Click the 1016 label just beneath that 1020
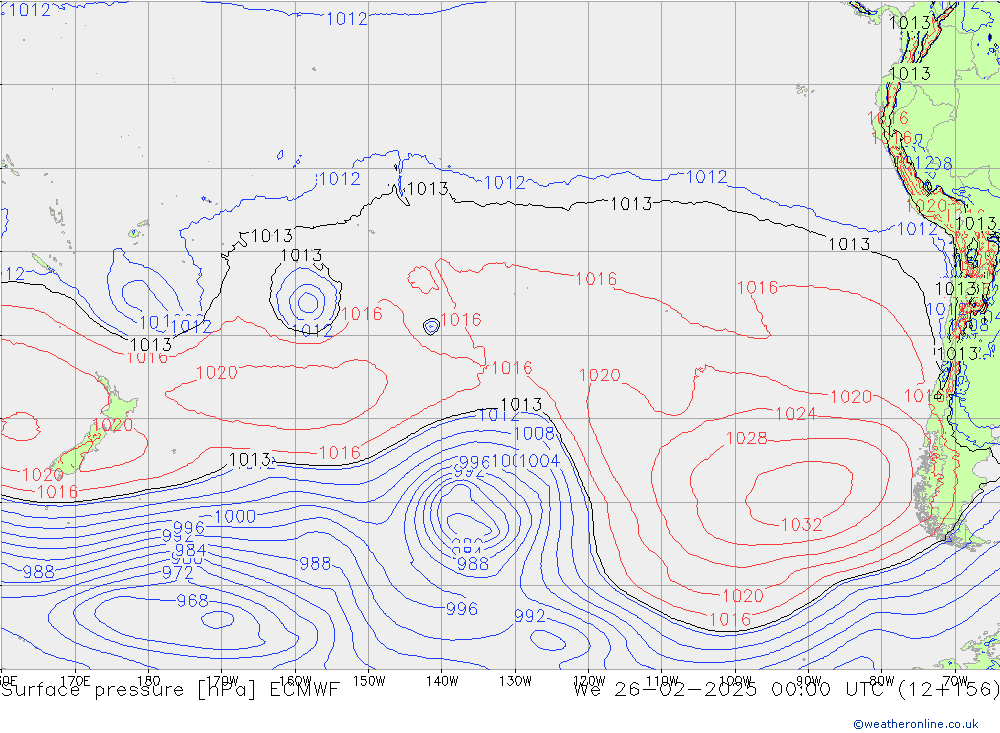The height and width of the screenshot is (733, 1000). click(730, 619)
